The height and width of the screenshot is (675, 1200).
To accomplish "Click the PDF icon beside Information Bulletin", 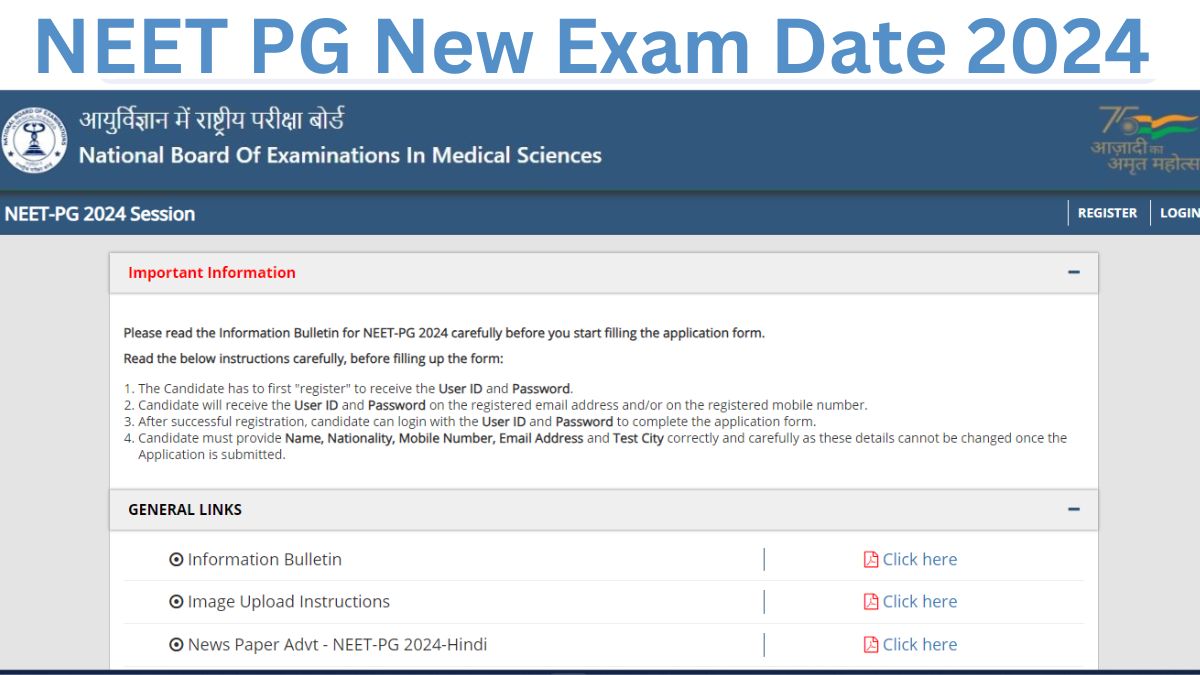I will [871, 559].
